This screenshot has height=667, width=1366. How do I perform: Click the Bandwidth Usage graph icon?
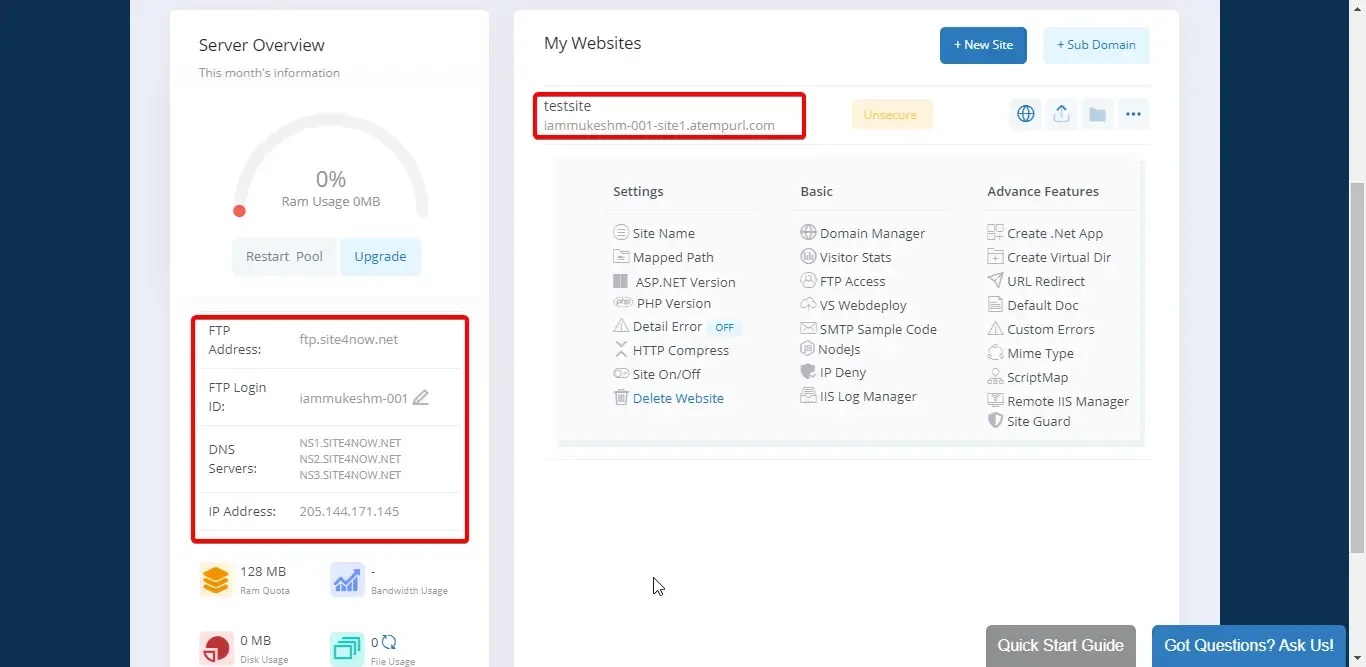[x=345, y=580]
